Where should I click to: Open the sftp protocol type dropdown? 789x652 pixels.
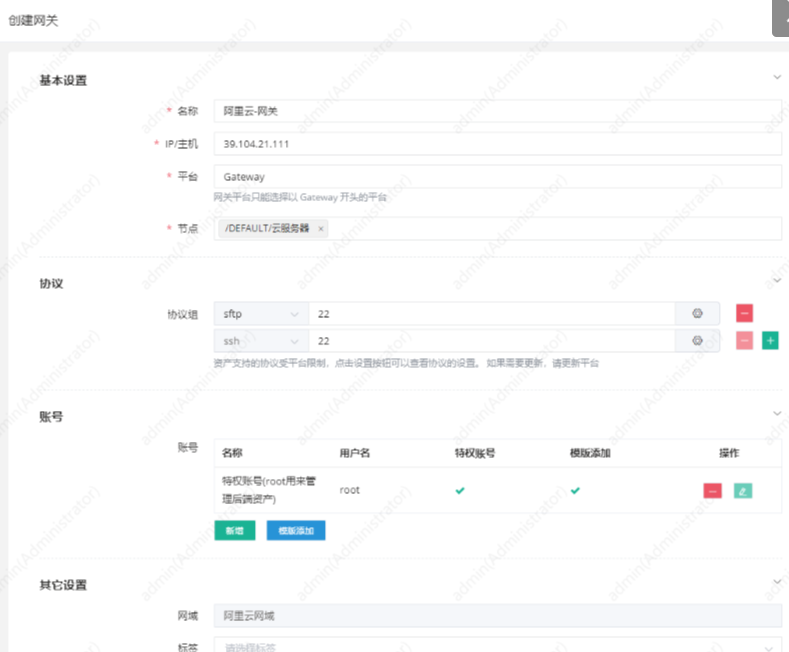(x=261, y=314)
